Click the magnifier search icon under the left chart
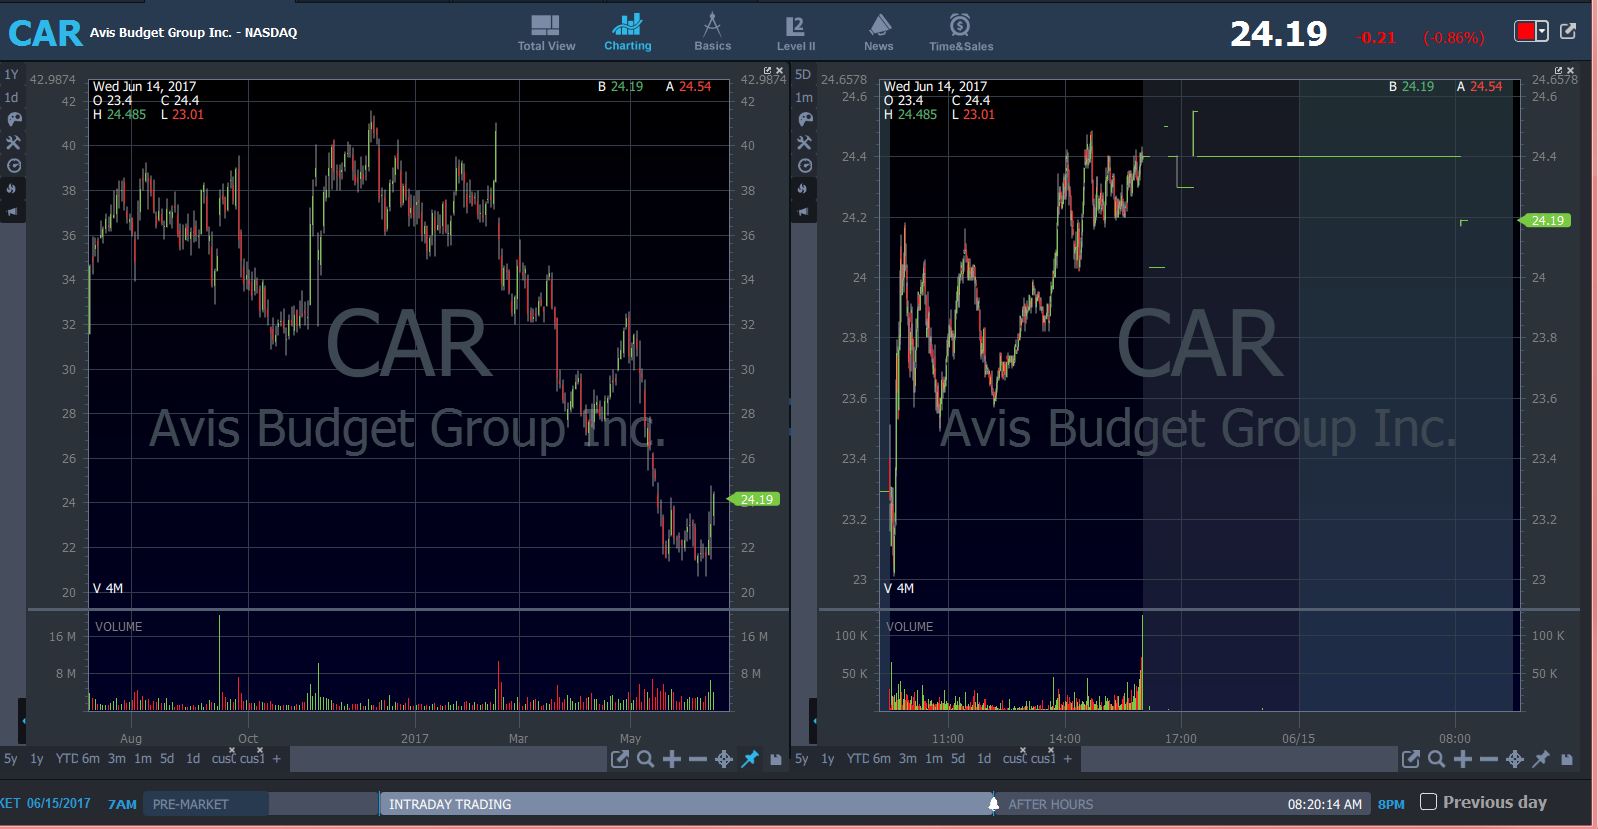This screenshot has height=829, width=1598. (x=646, y=759)
